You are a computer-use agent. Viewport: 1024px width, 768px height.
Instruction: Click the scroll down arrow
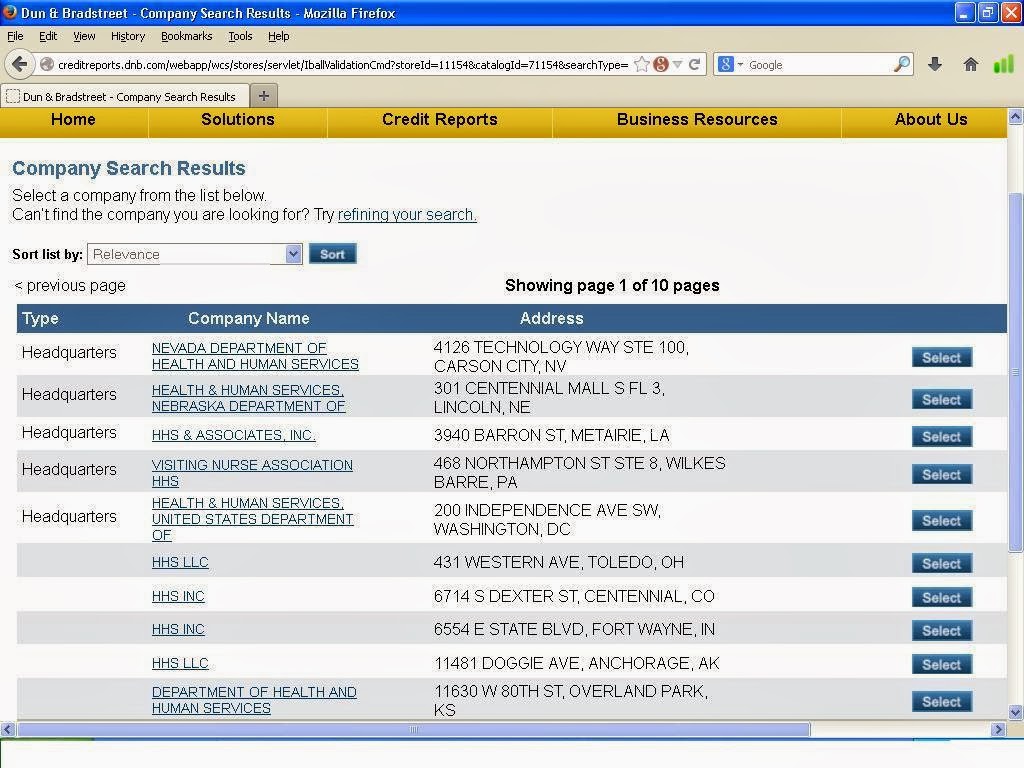coord(1016,712)
